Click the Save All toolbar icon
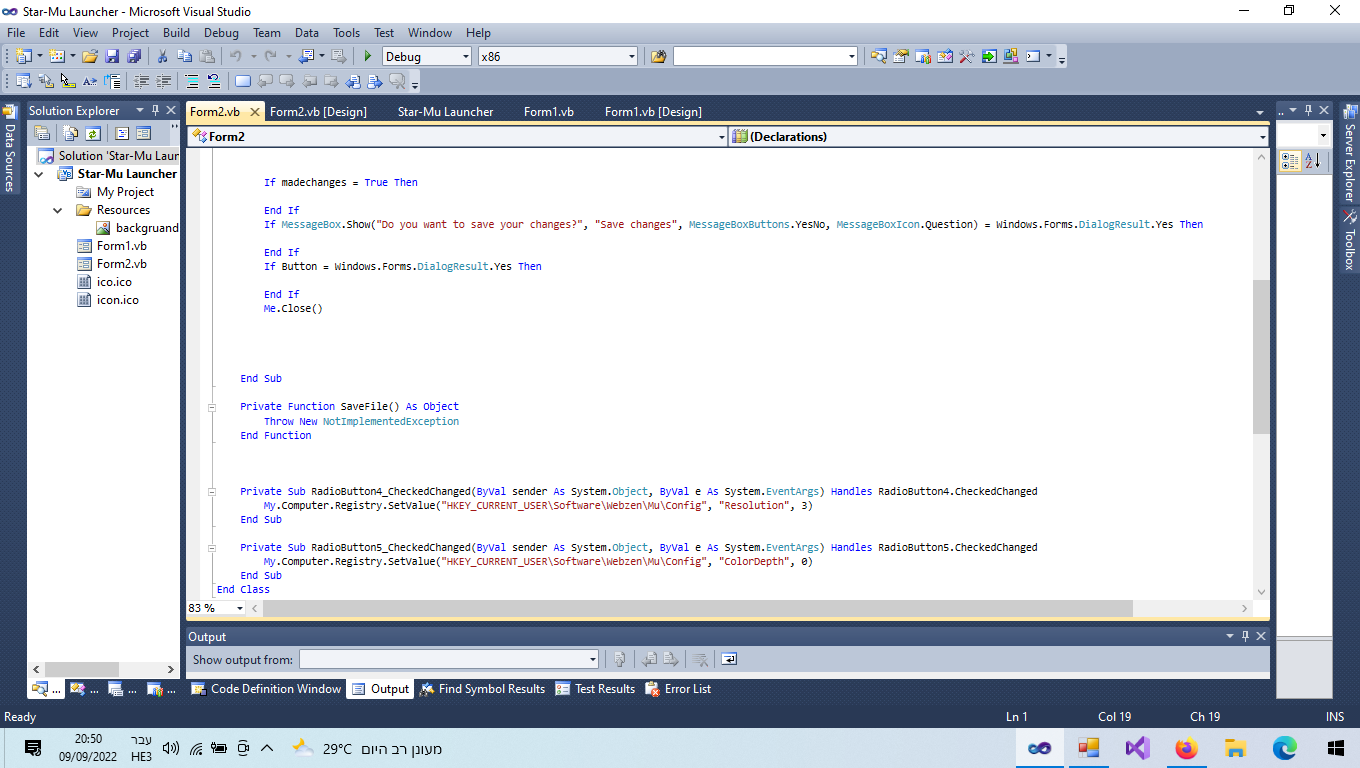Viewport: 1360px width, 768px height. 133,57
